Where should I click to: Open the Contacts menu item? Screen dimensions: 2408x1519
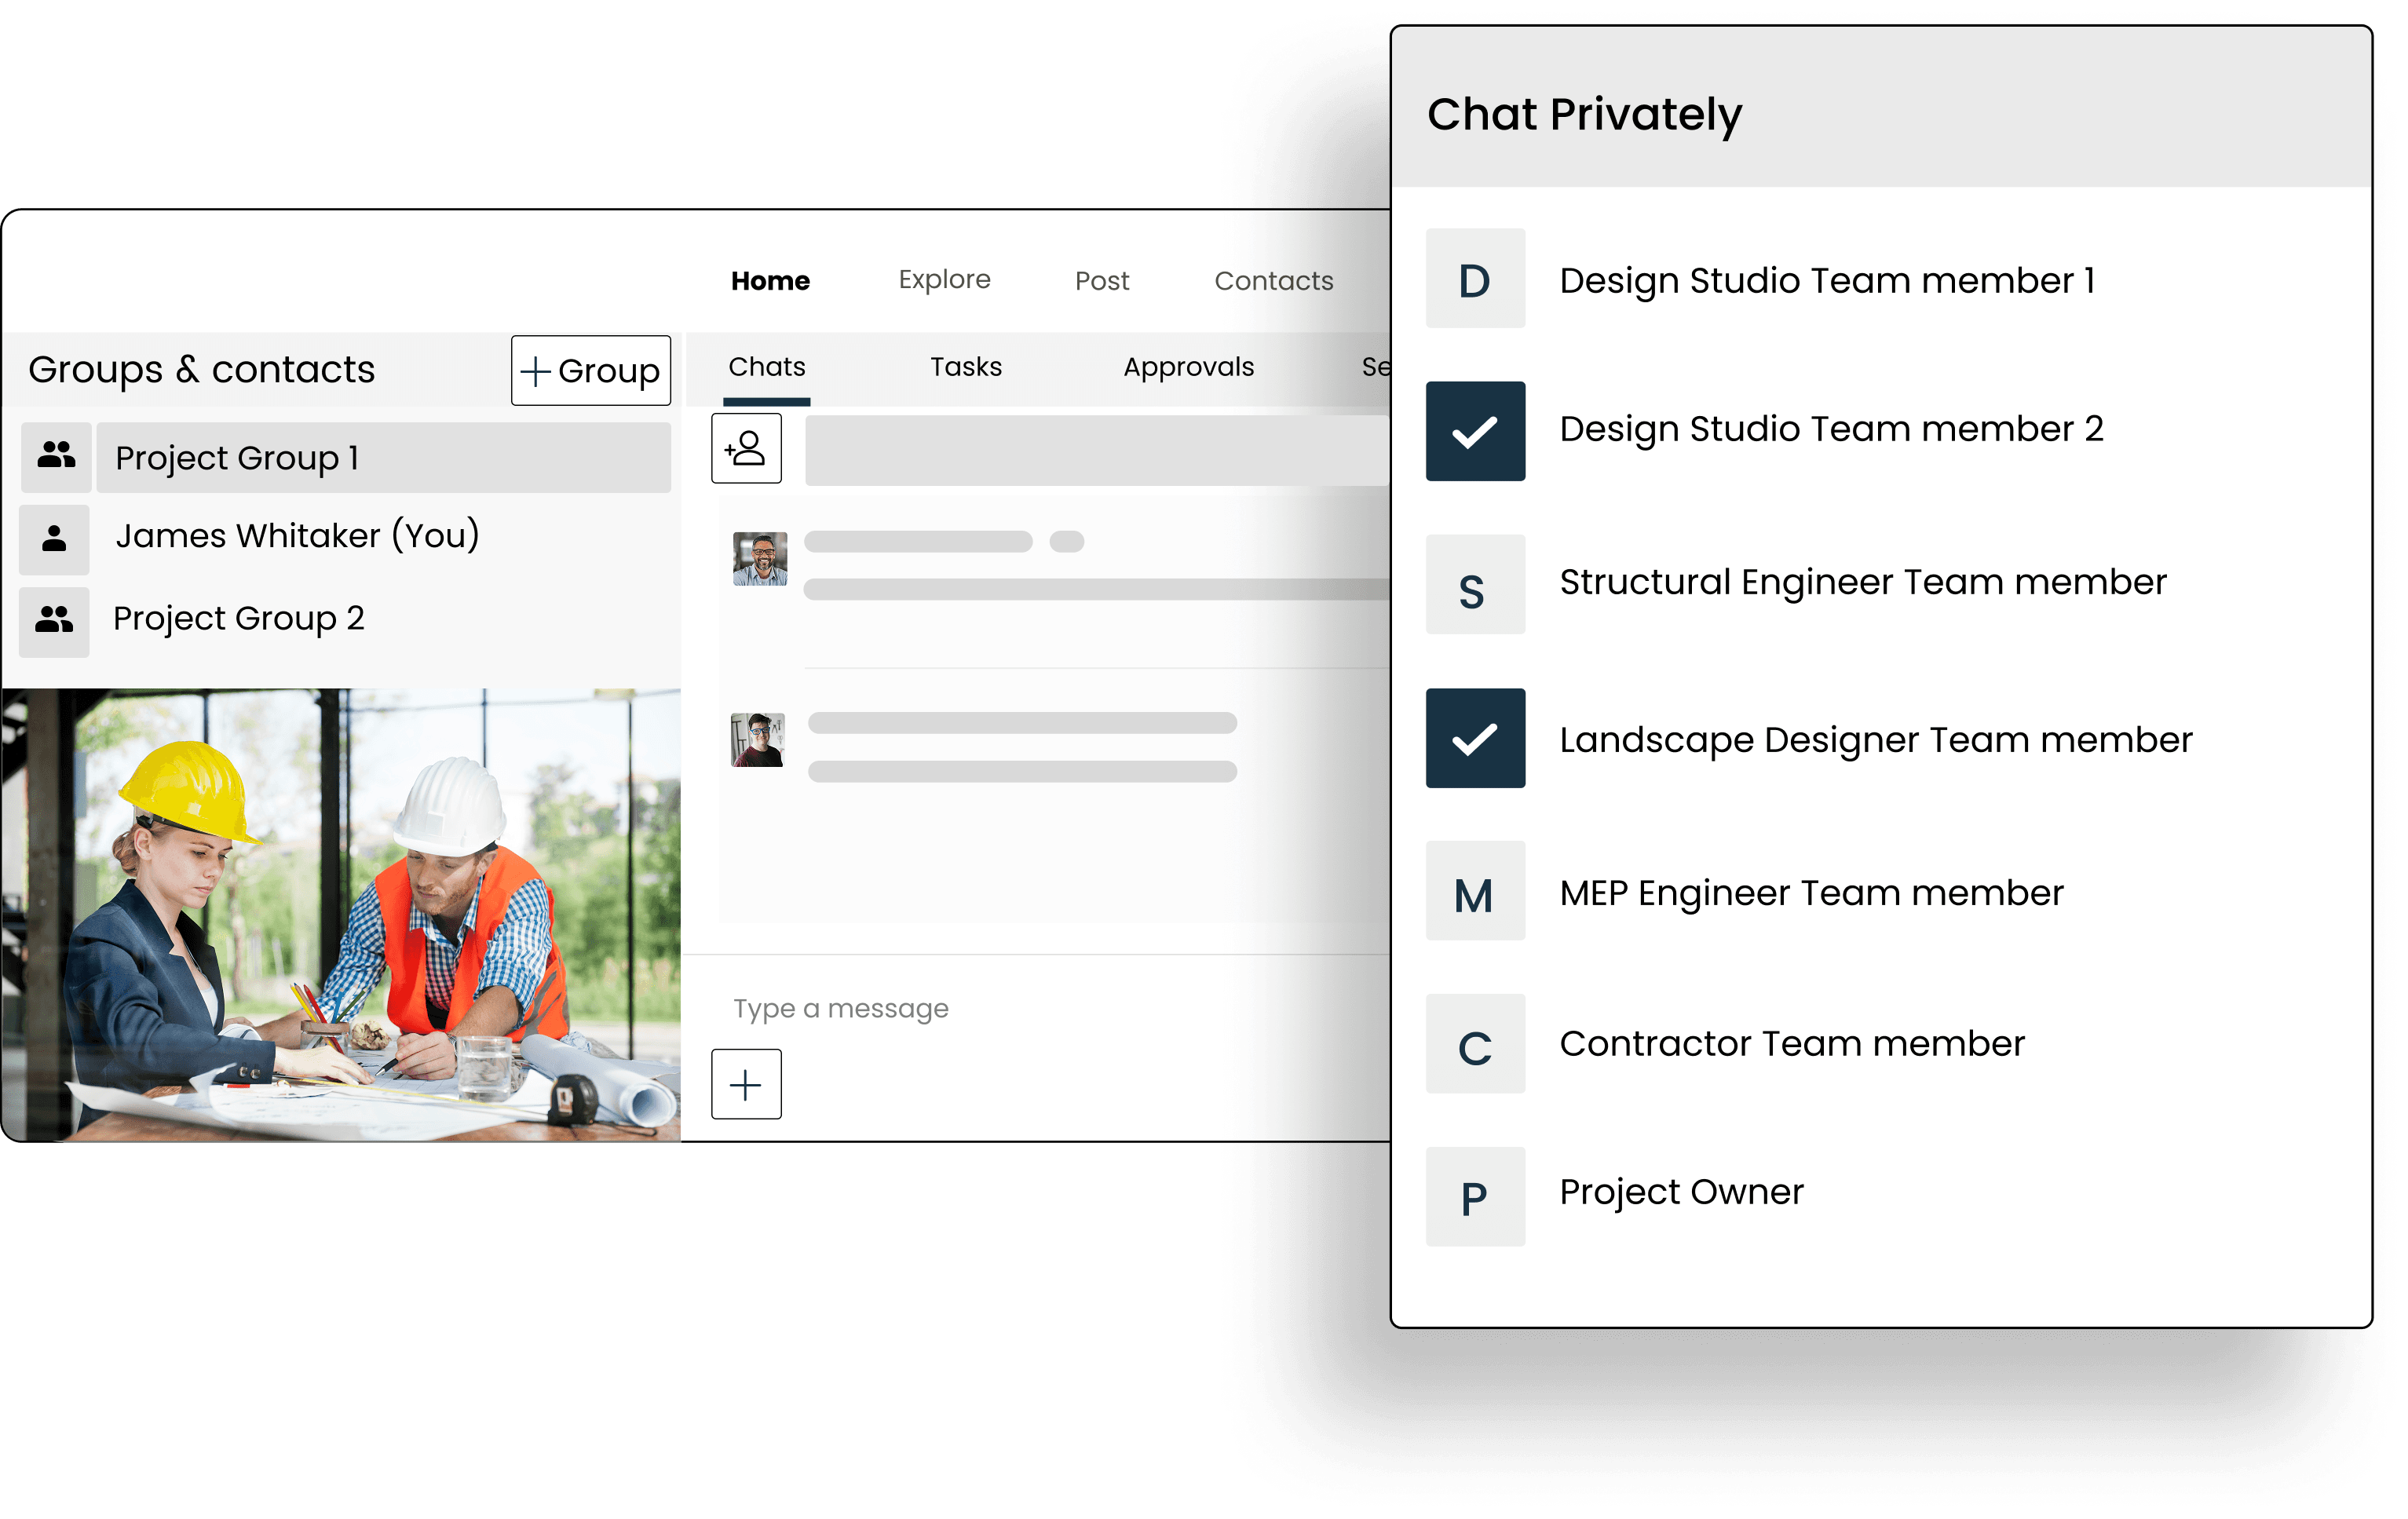(1274, 281)
